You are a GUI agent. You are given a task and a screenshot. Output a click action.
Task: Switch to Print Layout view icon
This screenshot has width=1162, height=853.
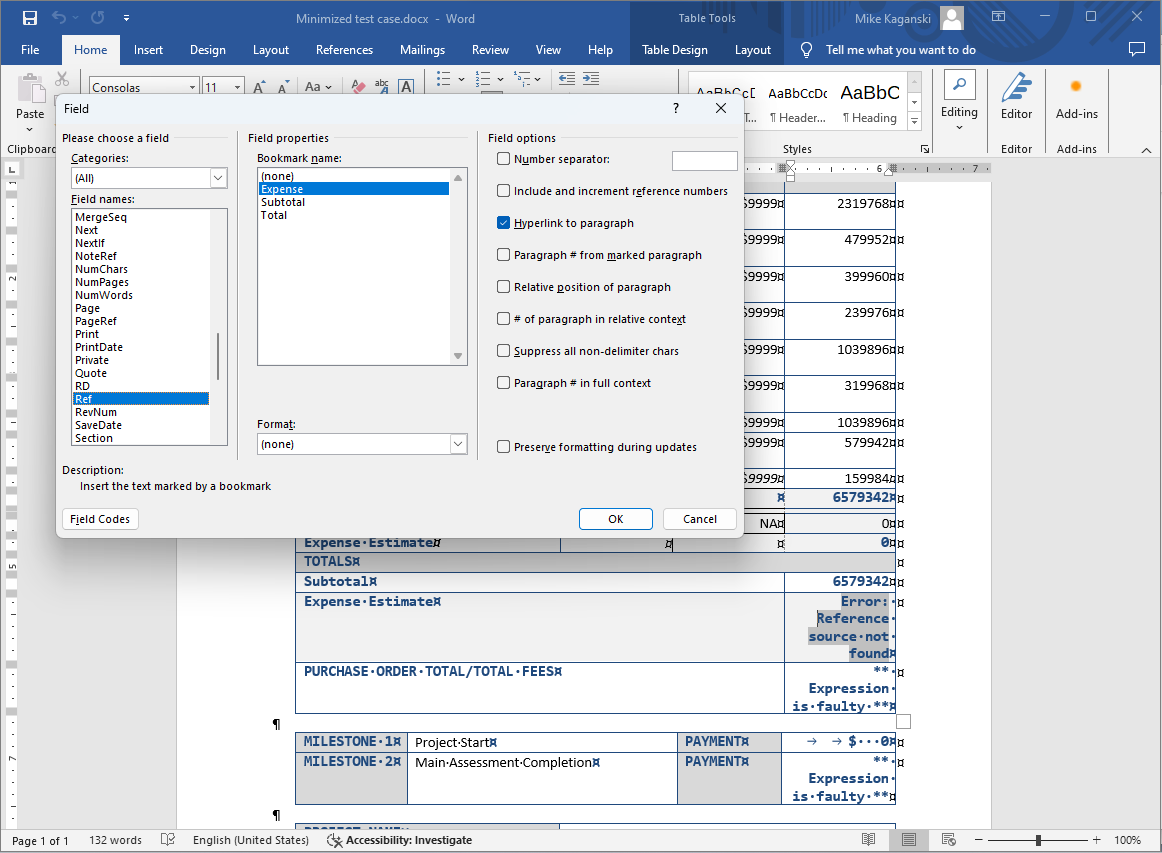(909, 840)
